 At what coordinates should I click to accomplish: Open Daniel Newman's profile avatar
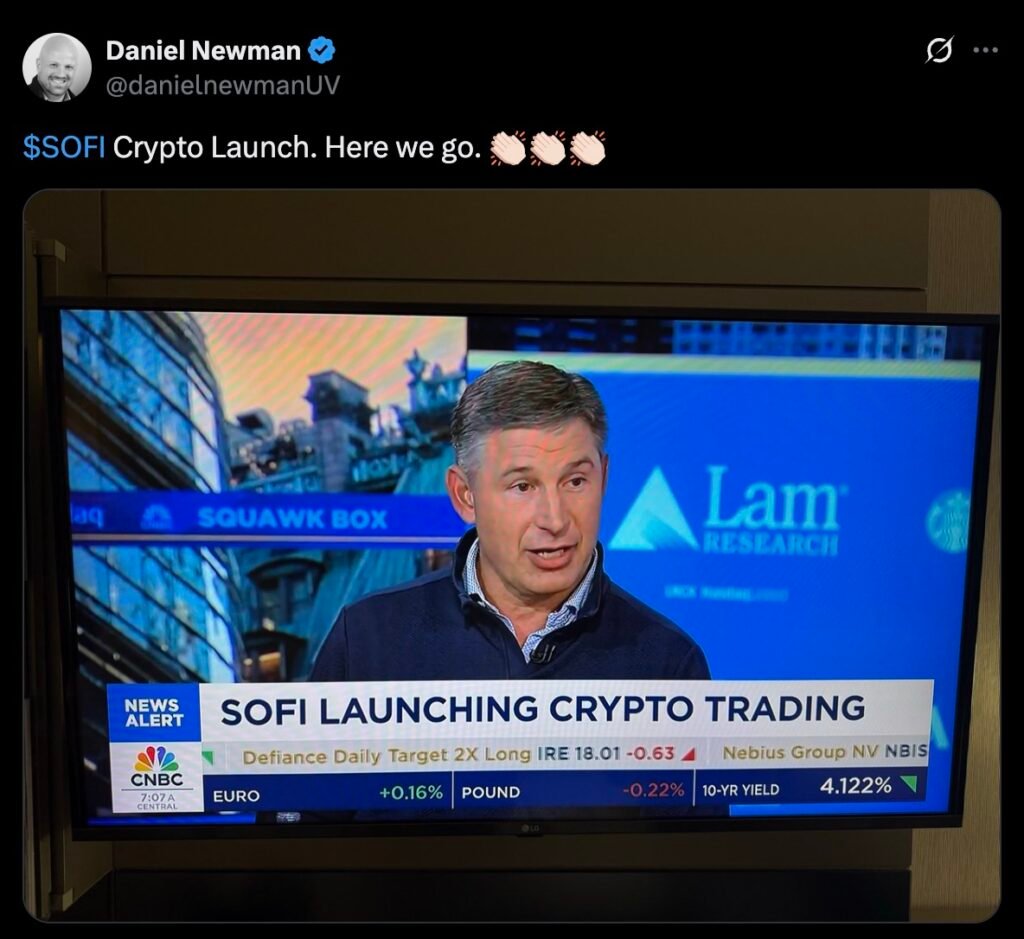tap(57, 67)
